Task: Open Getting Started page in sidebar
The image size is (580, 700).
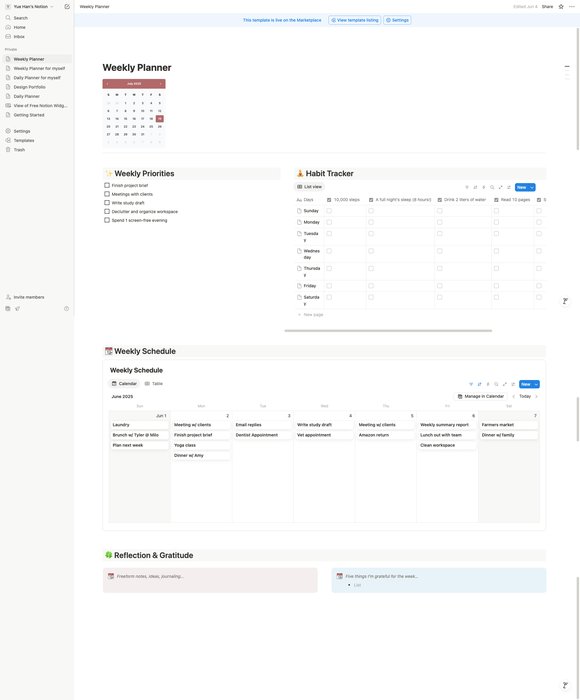Action: pyautogui.click(x=38, y=115)
